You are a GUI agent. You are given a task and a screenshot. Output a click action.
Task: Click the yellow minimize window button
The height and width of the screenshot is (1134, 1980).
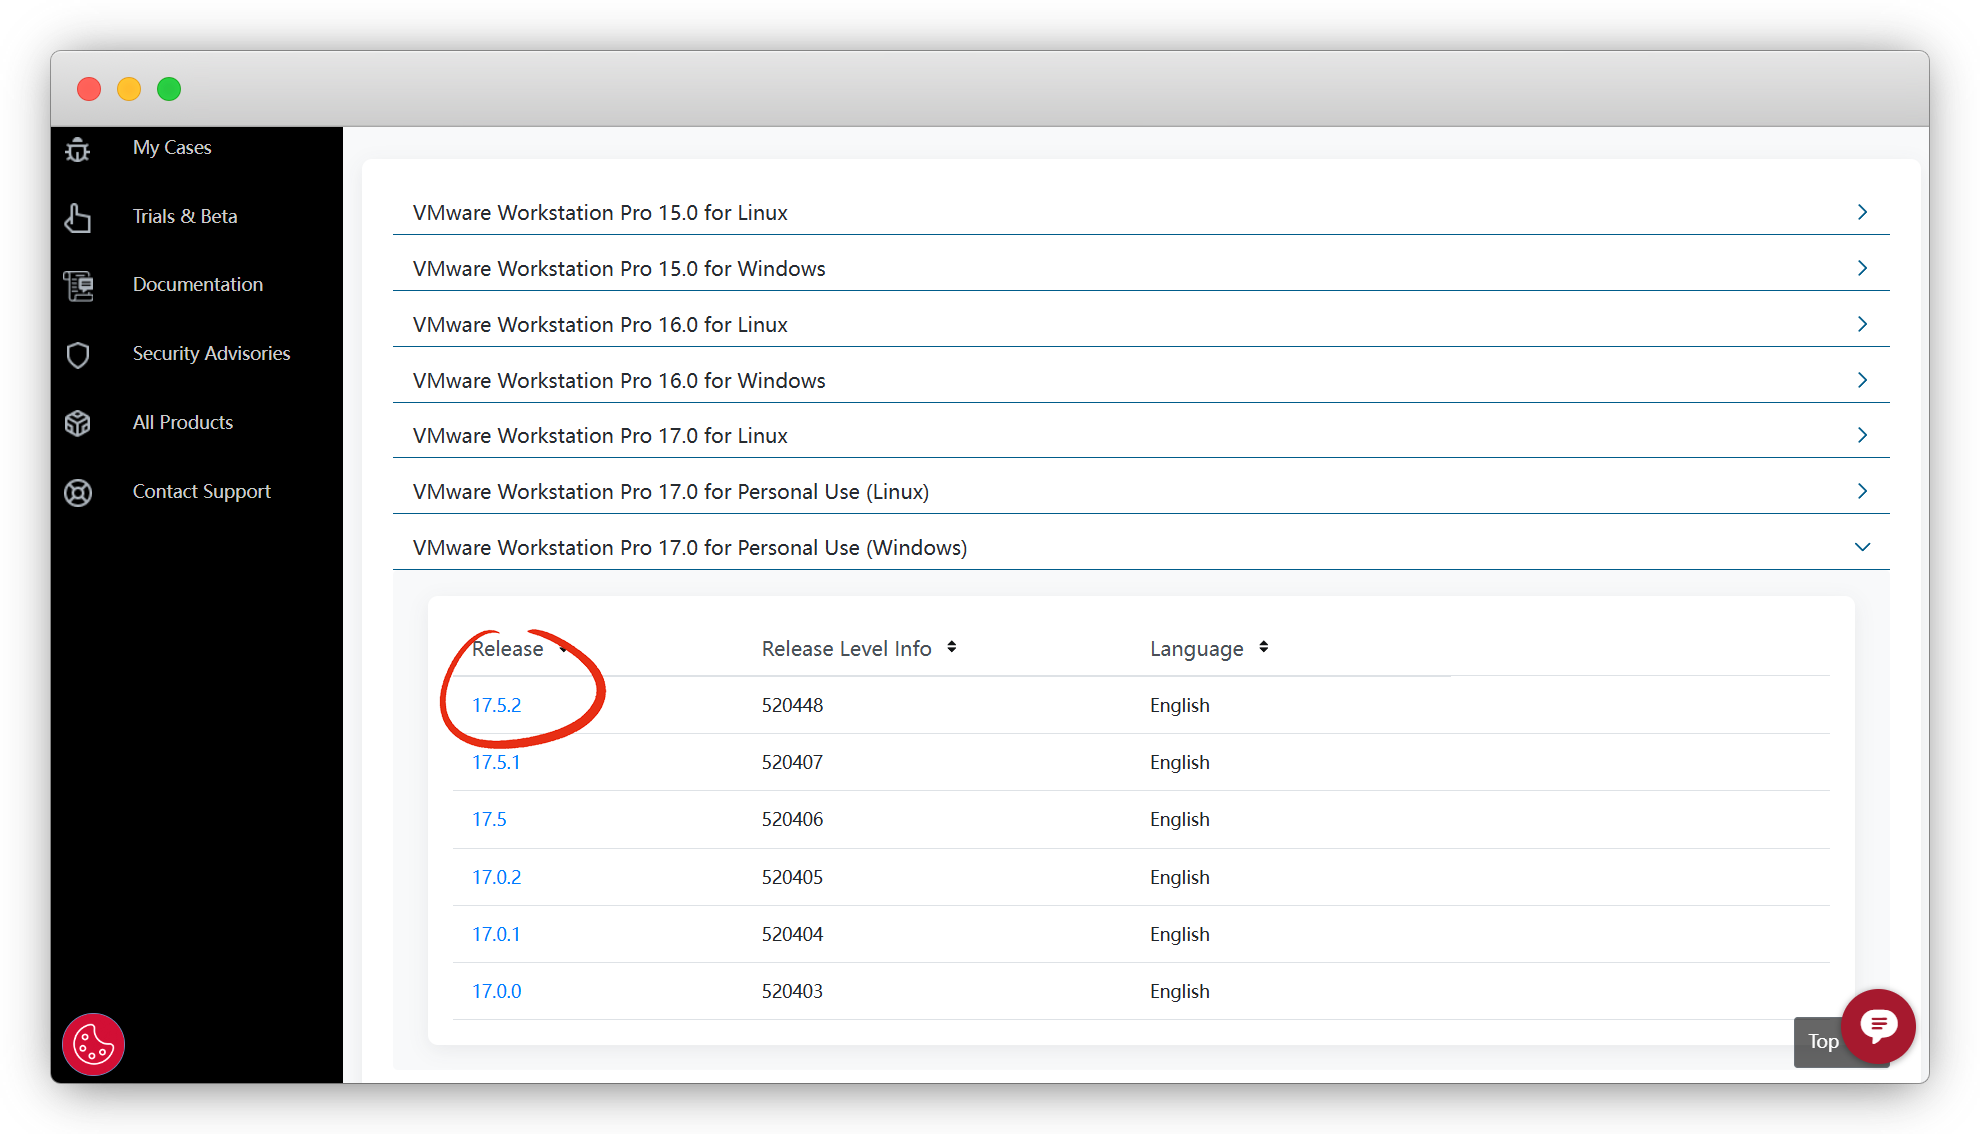point(129,89)
